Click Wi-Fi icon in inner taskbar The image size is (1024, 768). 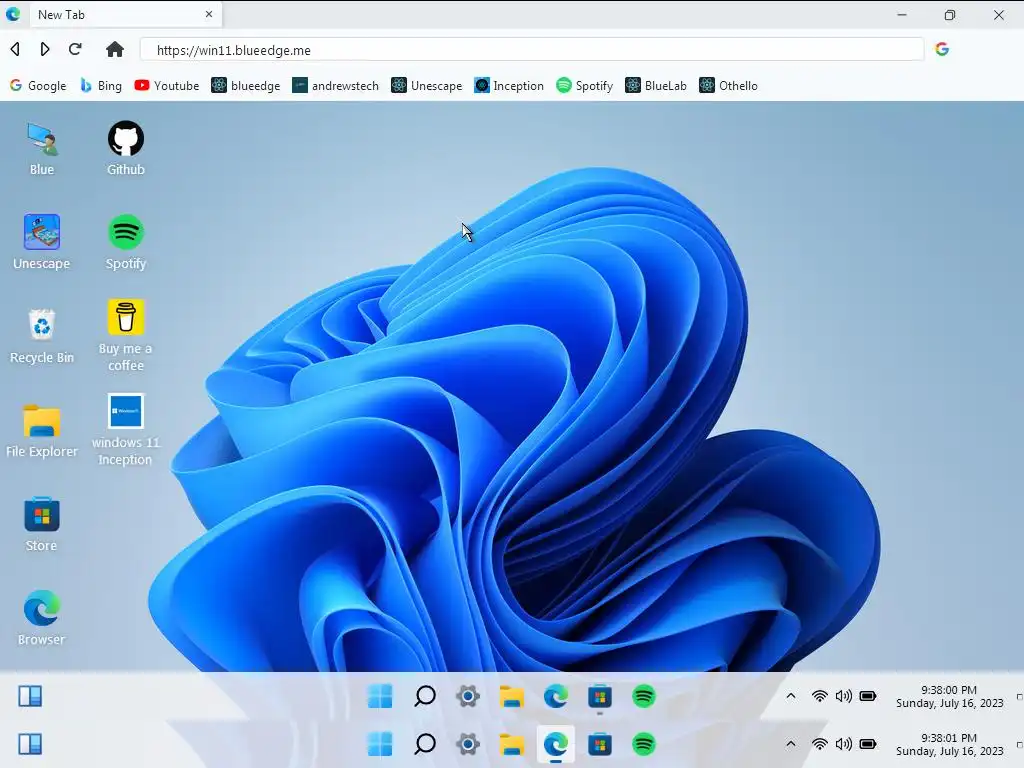(x=820, y=696)
